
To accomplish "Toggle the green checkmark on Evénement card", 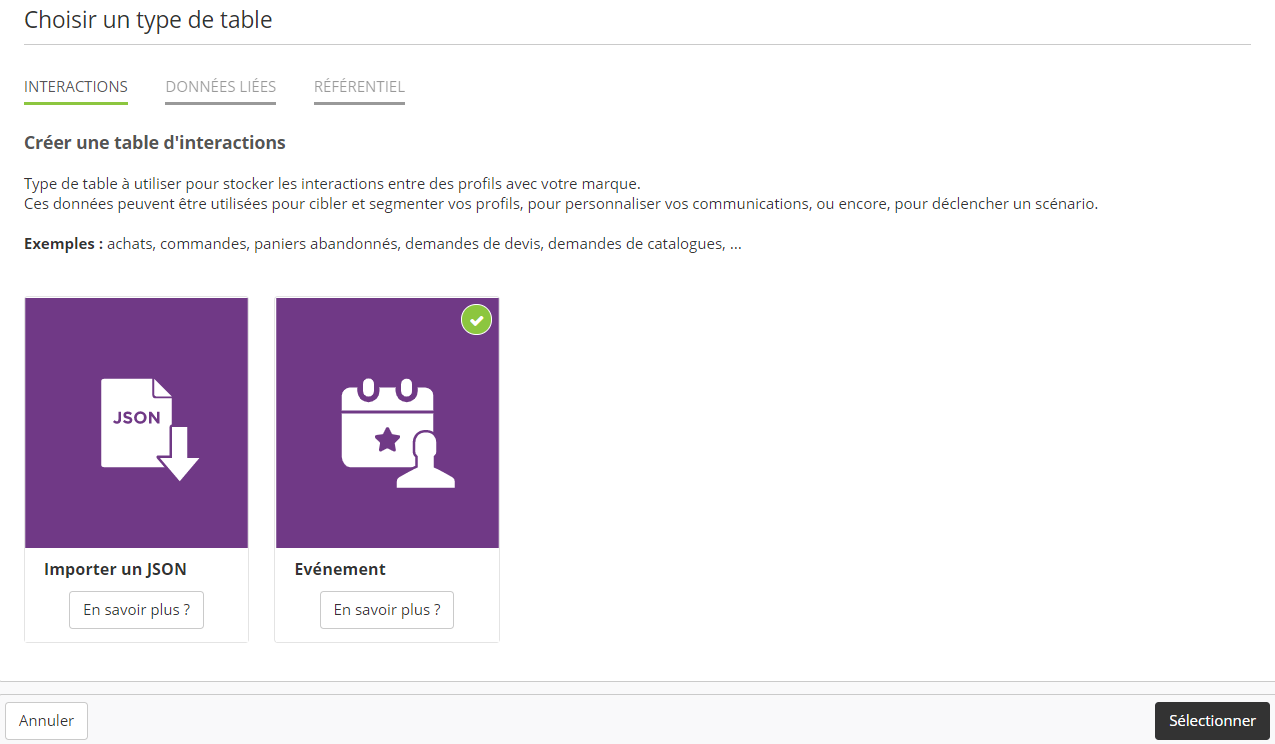I will pos(476,320).
